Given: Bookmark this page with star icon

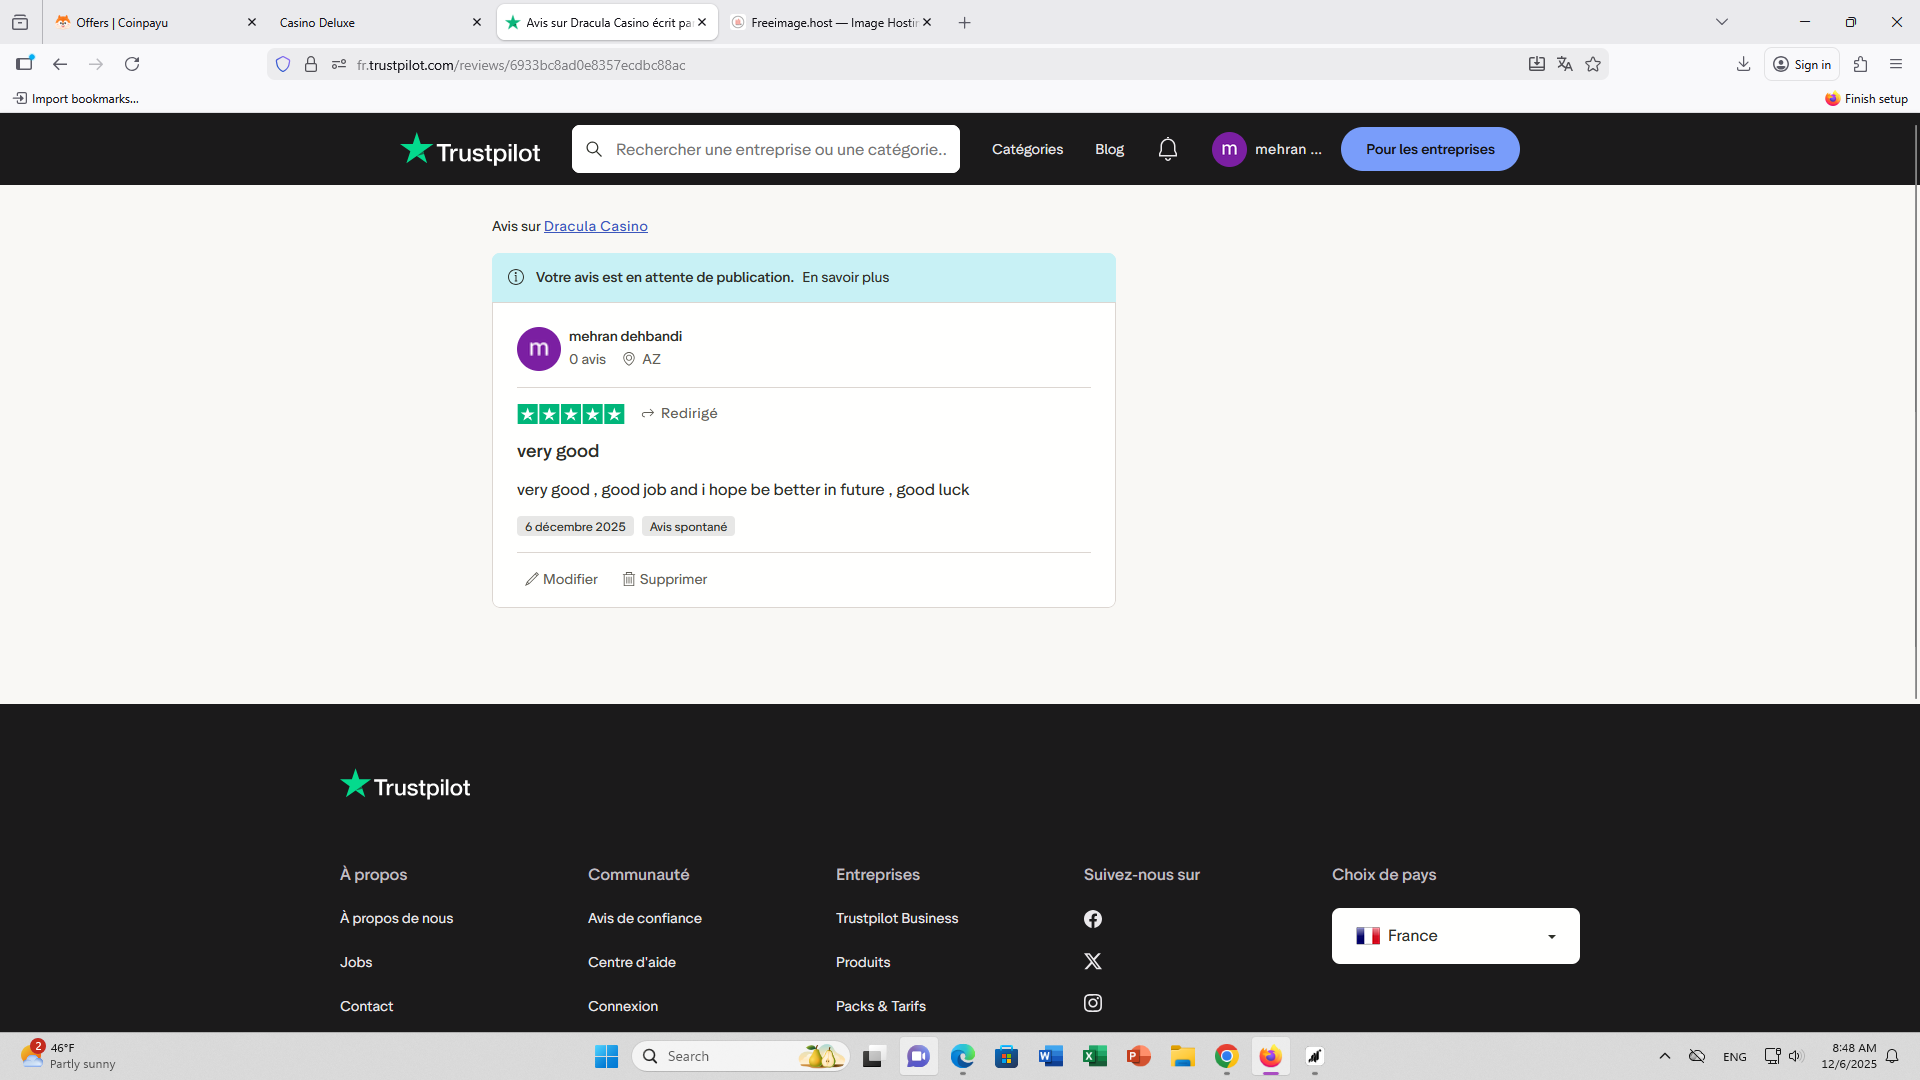Looking at the screenshot, I should point(1593,65).
